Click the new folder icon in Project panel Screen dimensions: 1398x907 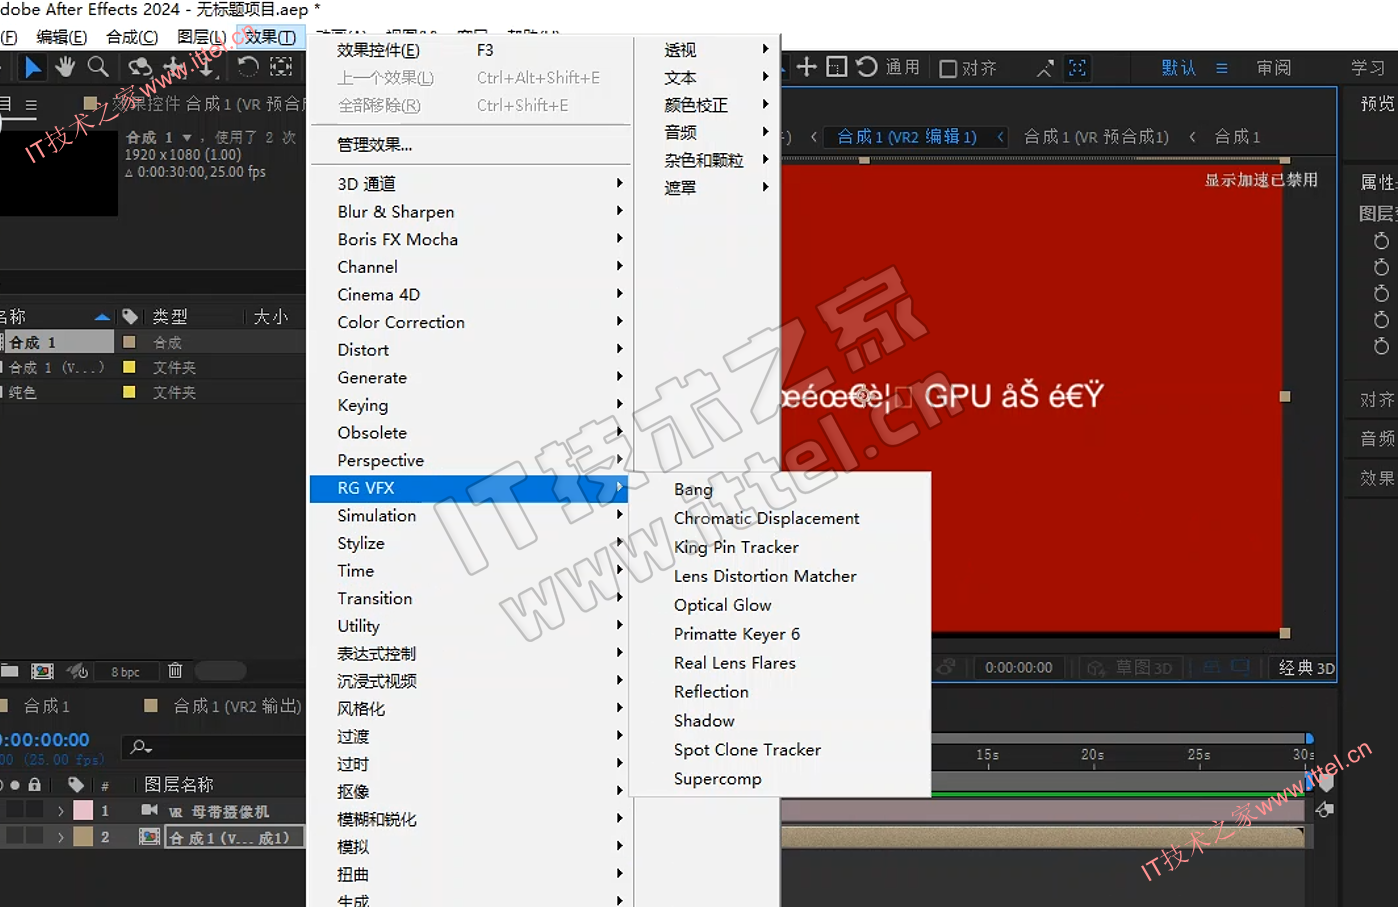(x=10, y=671)
